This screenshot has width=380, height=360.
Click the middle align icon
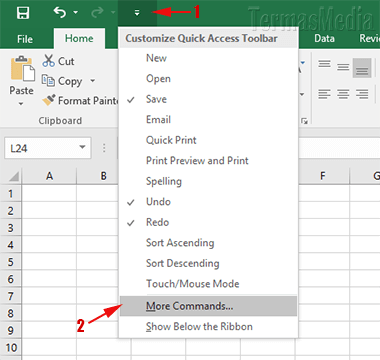coord(343,67)
